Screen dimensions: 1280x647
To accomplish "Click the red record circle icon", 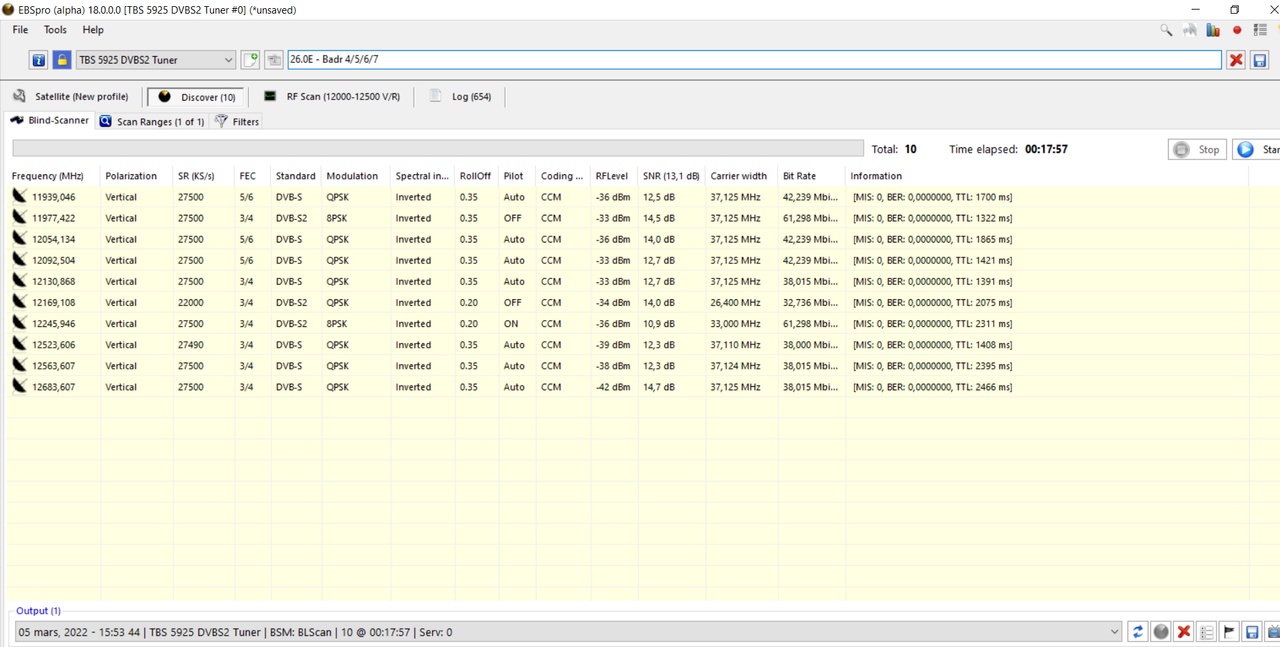I will tap(1237, 31).
